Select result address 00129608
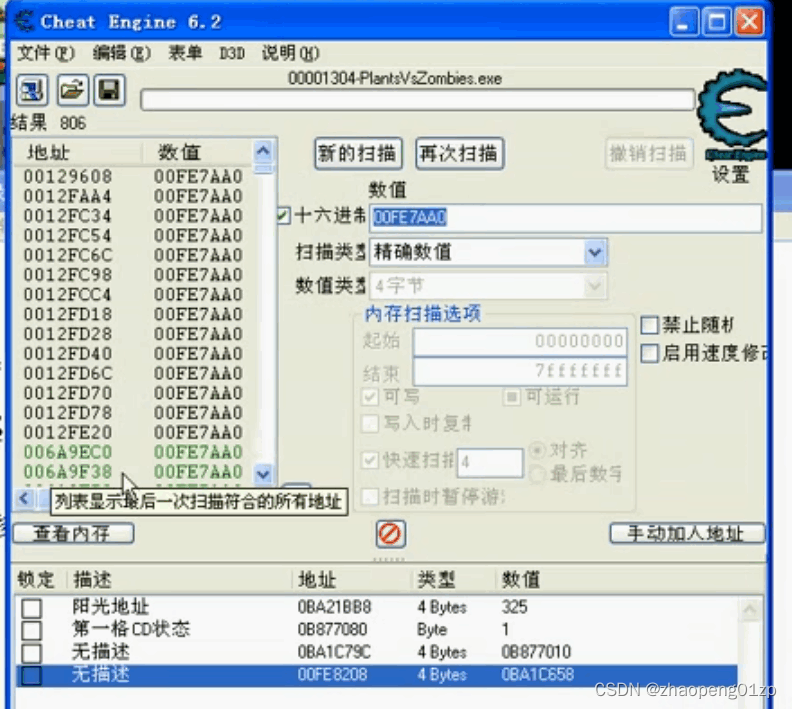The height and width of the screenshot is (709, 792). point(68,177)
